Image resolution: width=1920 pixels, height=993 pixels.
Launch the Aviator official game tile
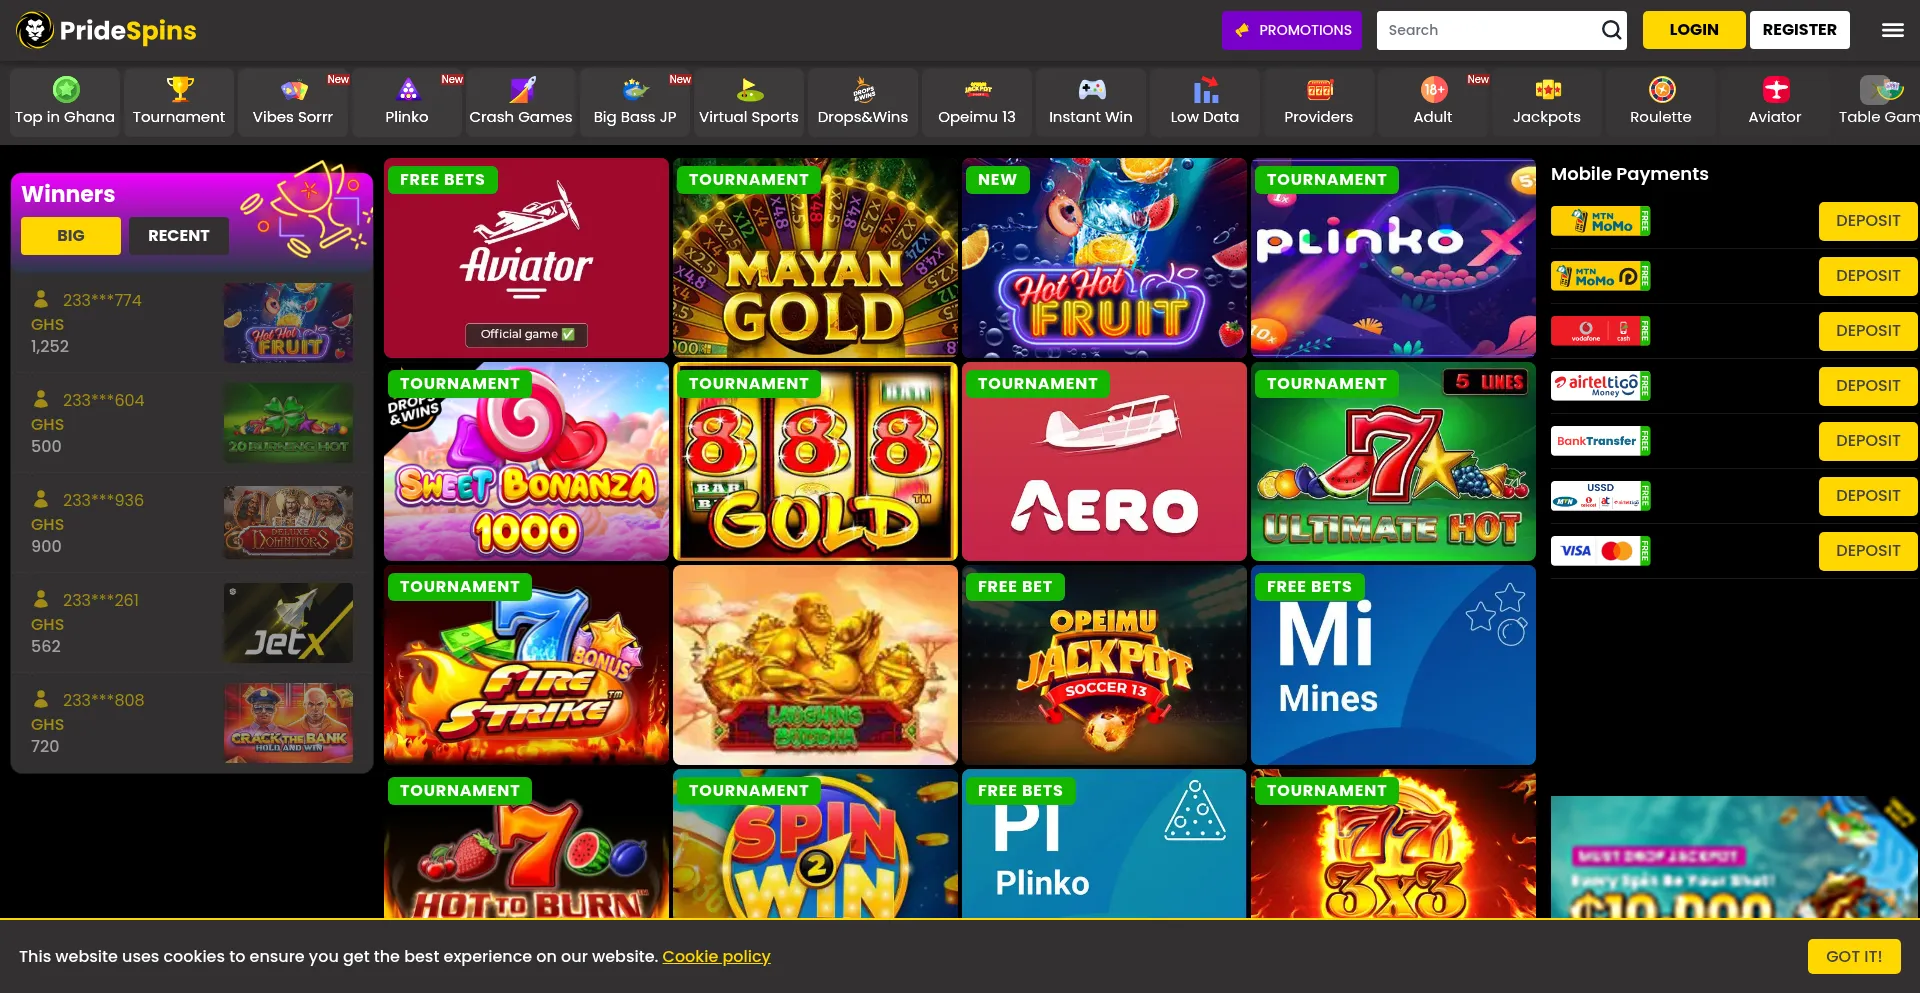526,258
